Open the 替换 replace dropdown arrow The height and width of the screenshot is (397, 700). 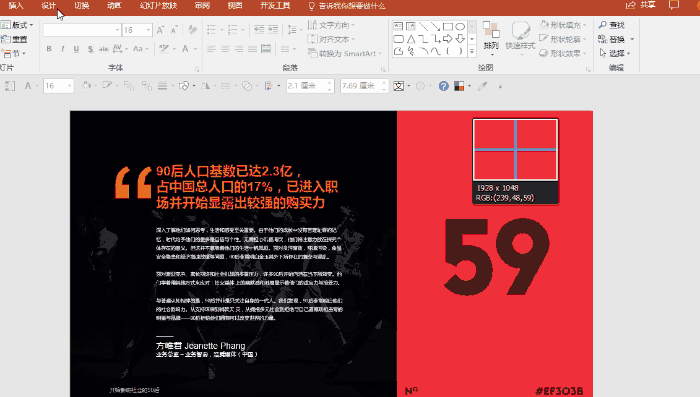click(x=632, y=39)
